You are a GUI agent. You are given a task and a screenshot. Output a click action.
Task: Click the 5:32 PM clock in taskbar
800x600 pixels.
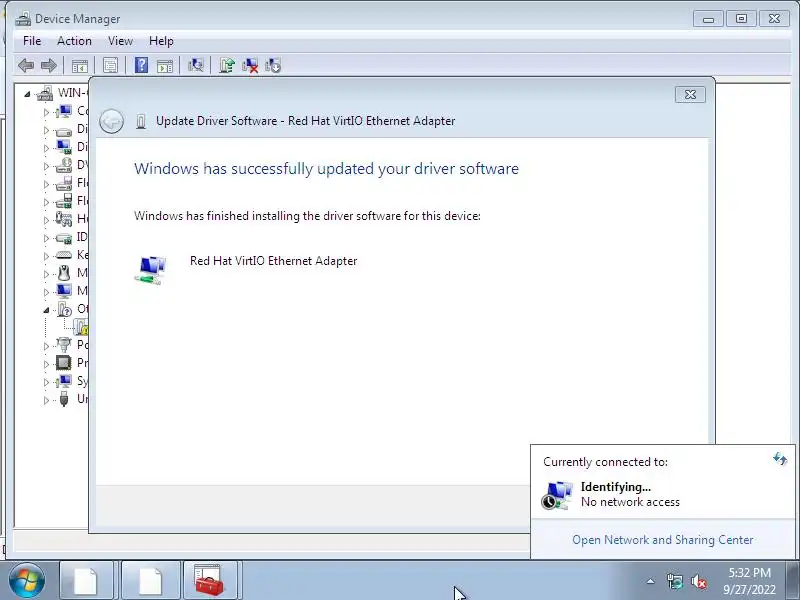[749, 573]
